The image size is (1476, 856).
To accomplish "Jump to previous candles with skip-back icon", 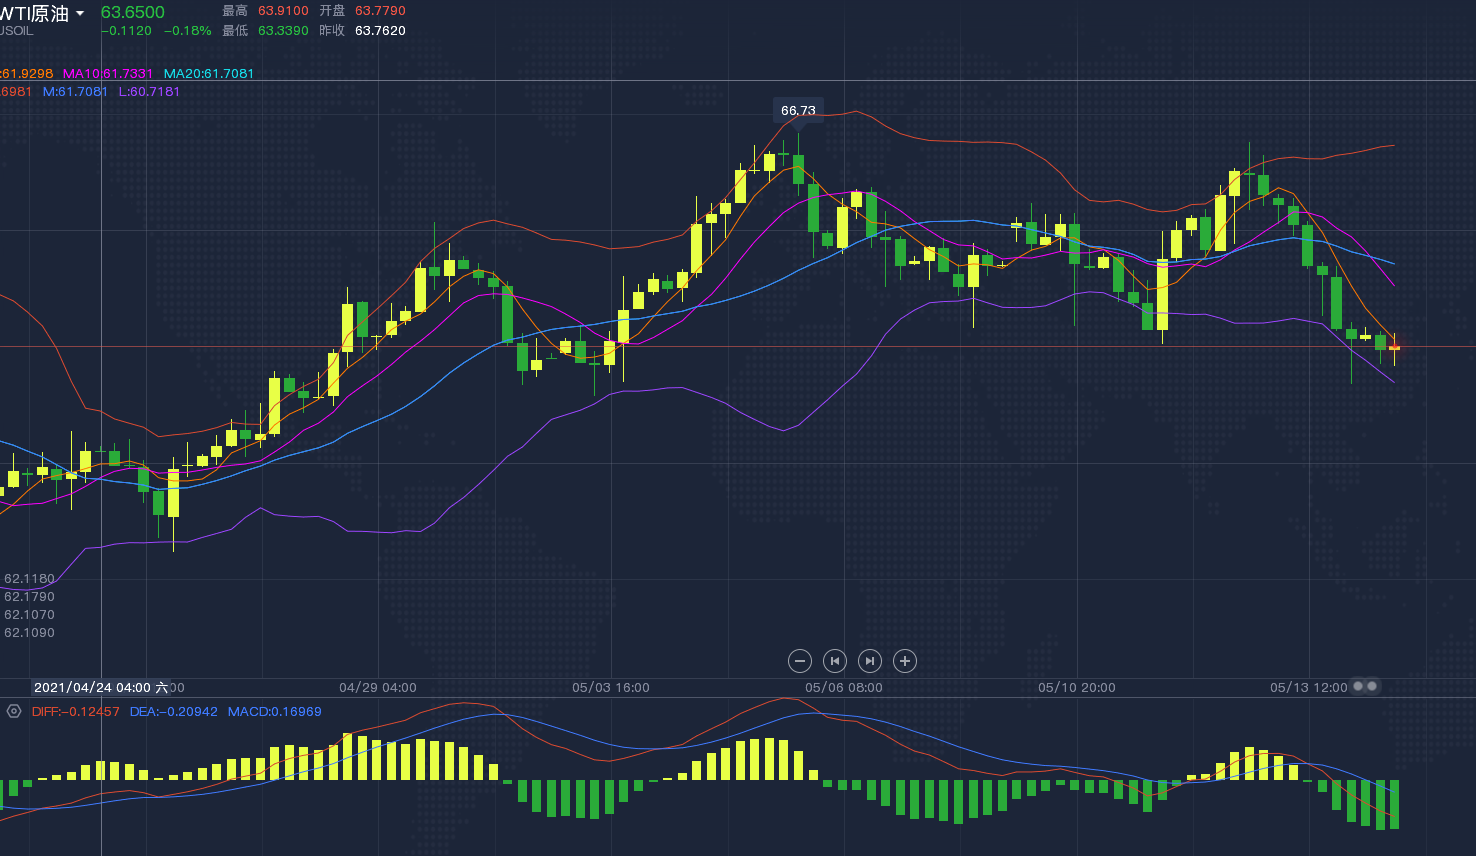I will [834, 661].
